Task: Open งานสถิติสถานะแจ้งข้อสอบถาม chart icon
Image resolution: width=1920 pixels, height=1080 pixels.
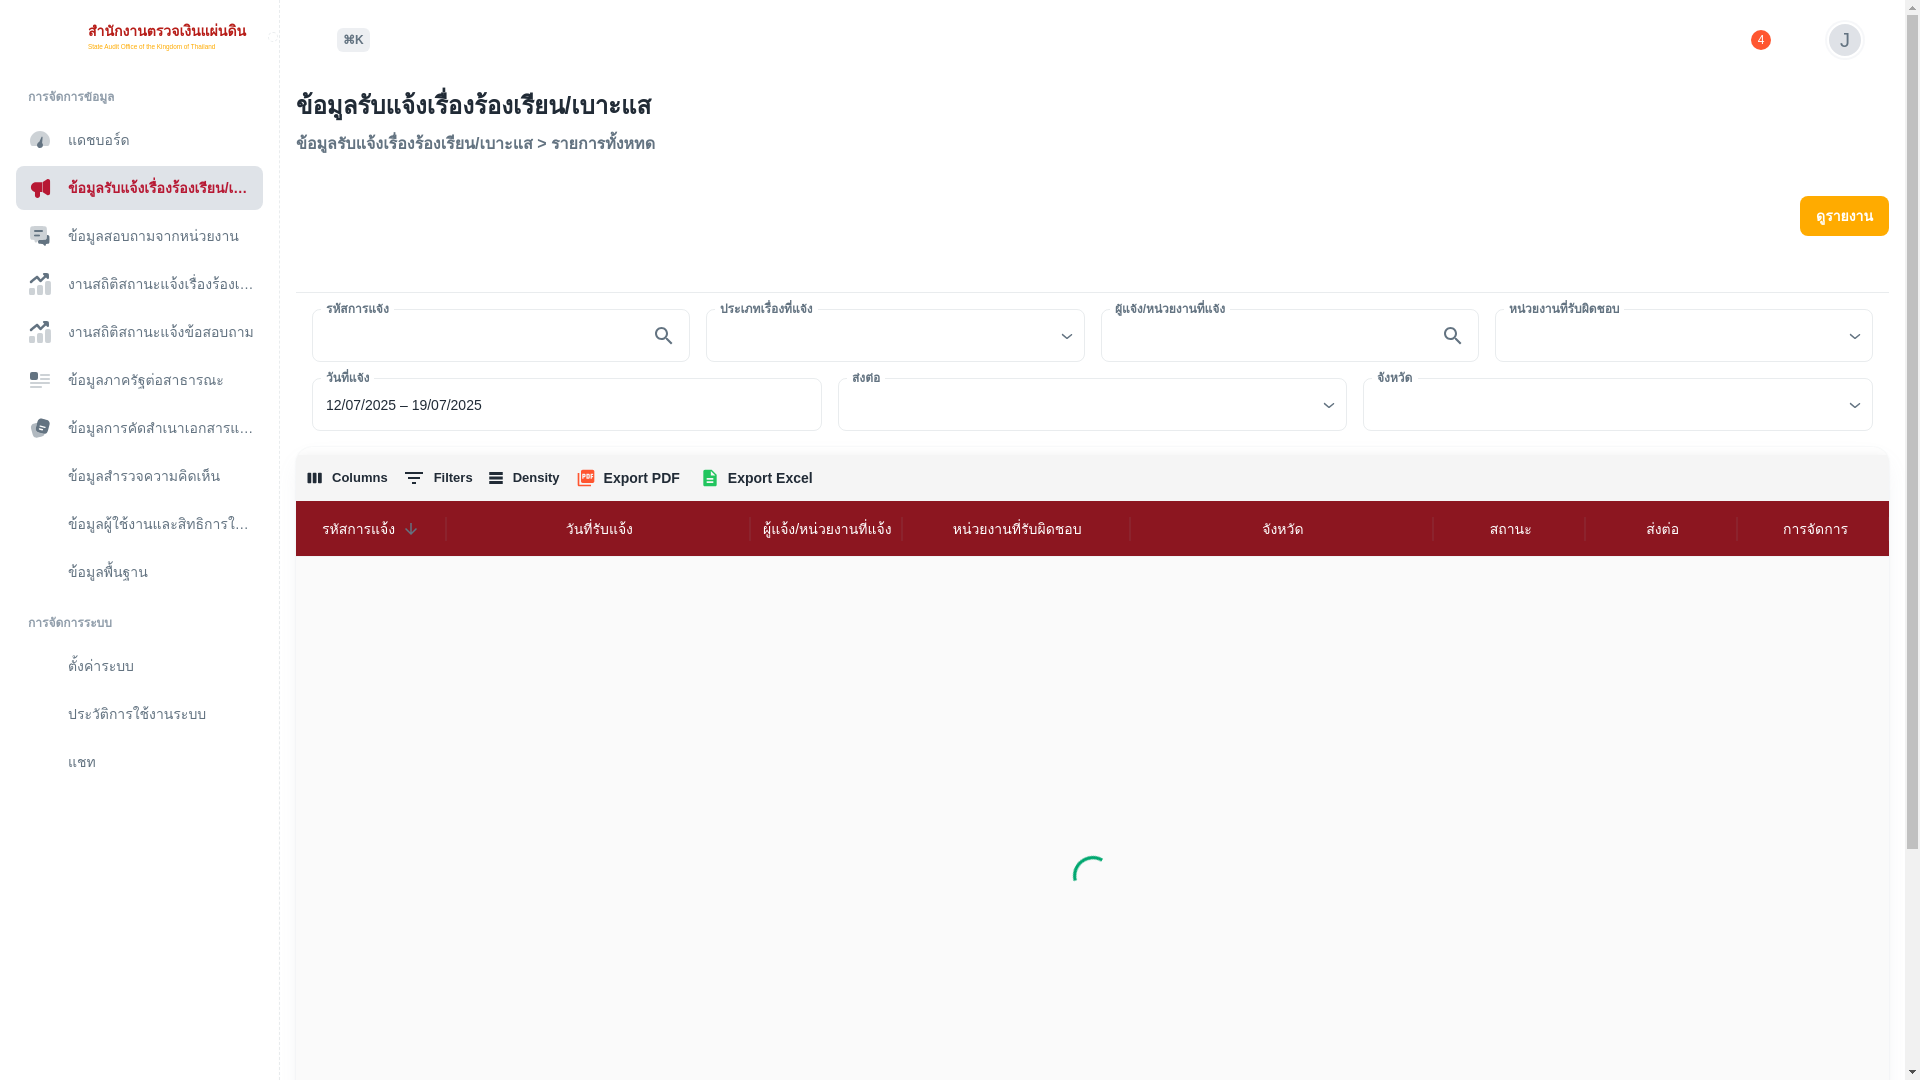Action: click(40, 332)
